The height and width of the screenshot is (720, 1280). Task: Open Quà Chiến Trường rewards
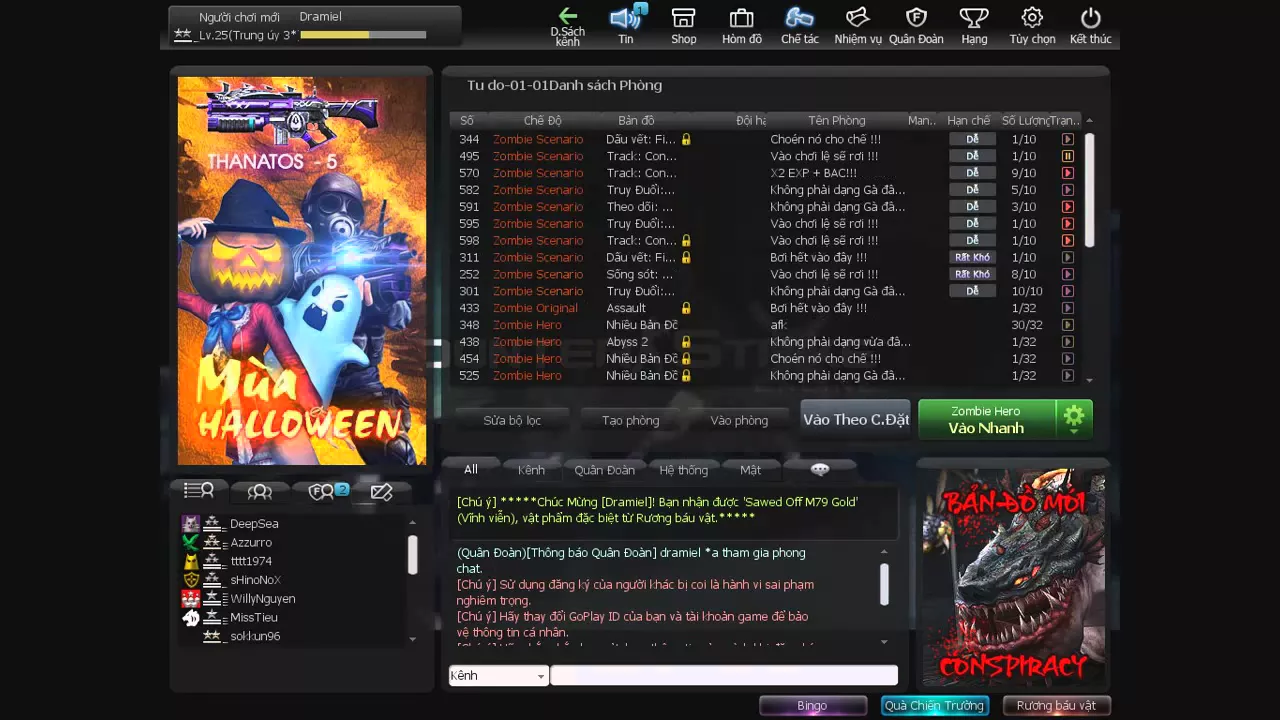pos(935,705)
